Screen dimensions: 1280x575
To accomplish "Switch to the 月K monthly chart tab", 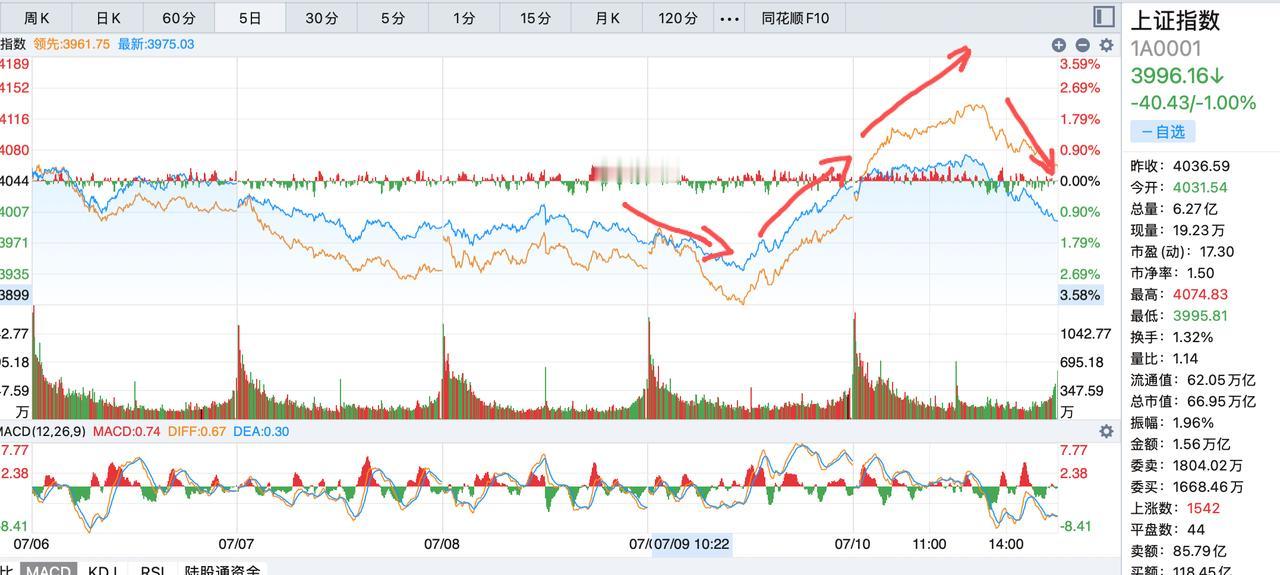I will [x=607, y=18].
